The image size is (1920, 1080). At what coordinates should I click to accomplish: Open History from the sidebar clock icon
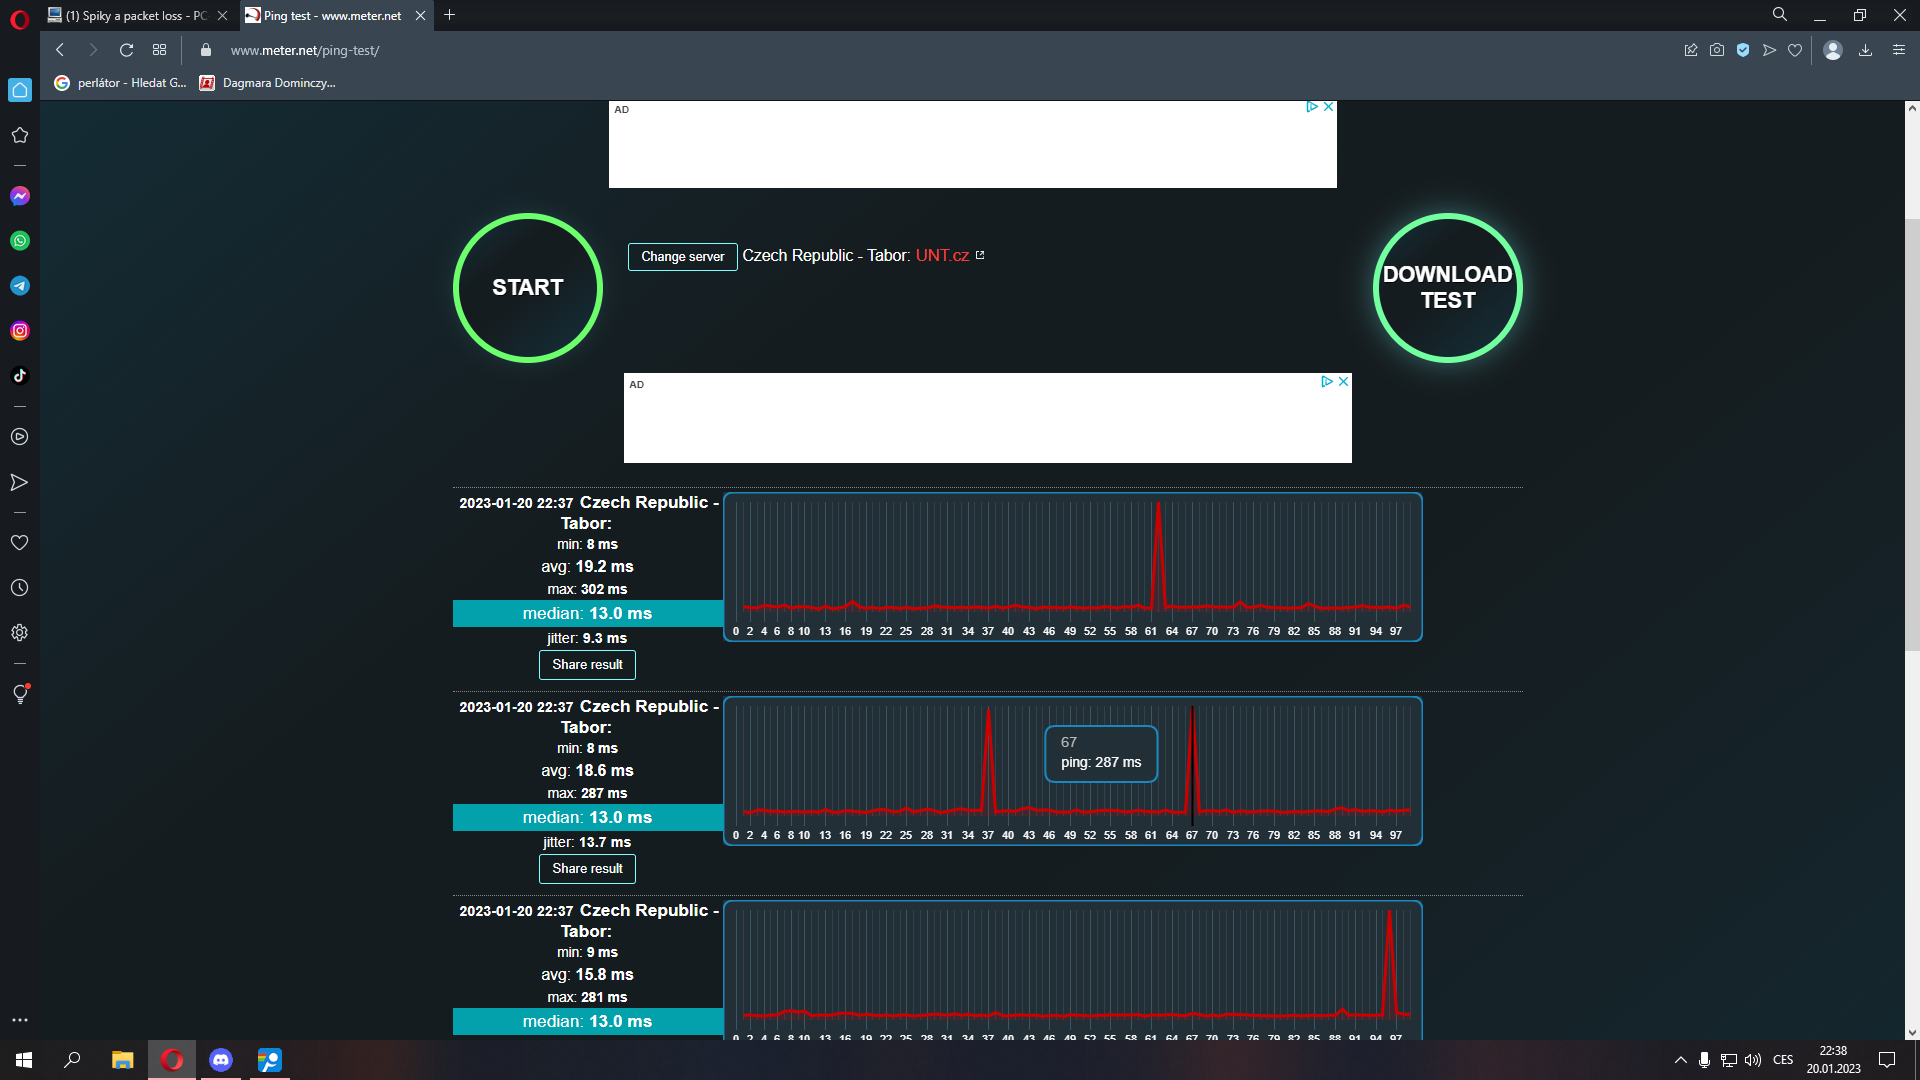point(20,588)
